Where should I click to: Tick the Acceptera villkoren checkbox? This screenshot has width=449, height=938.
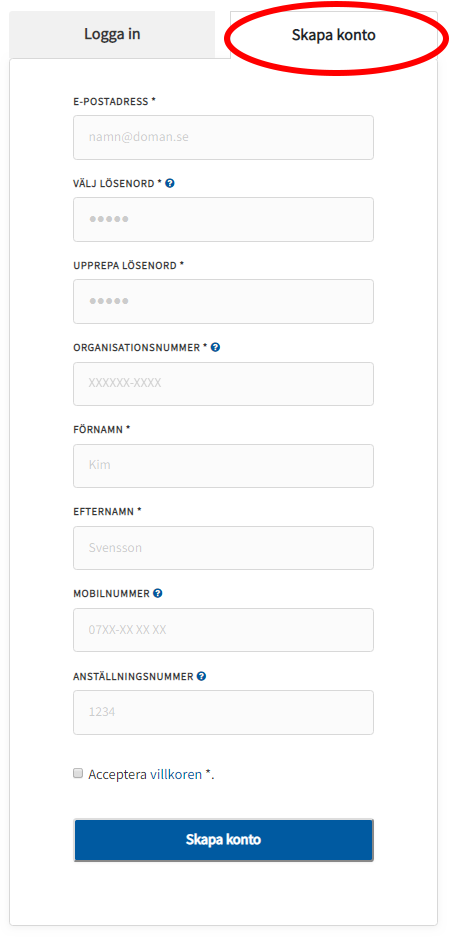pos(78,773)
